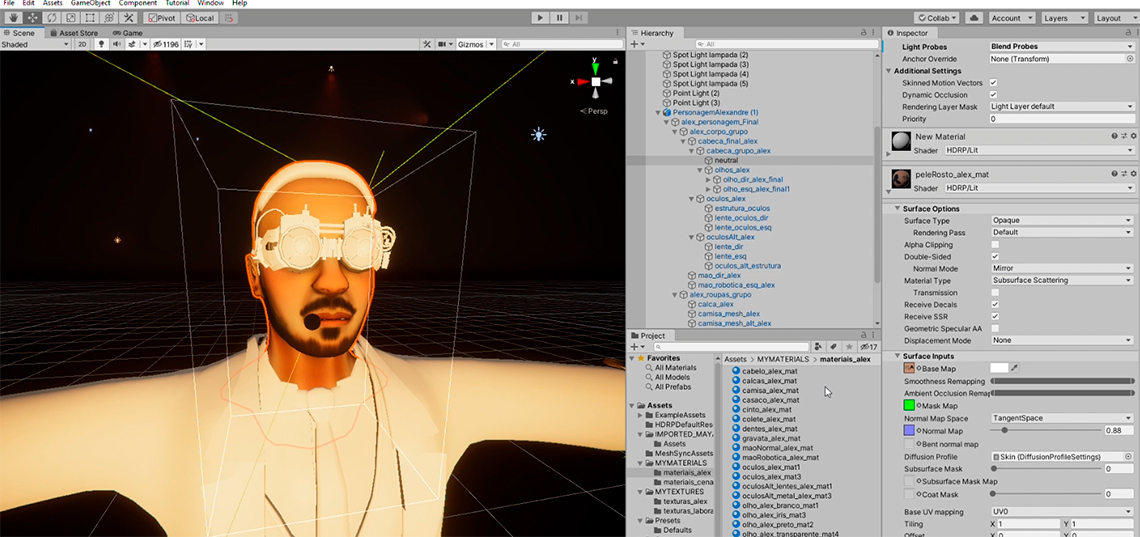Select the Move tool in the toolbar

[31, 18]
